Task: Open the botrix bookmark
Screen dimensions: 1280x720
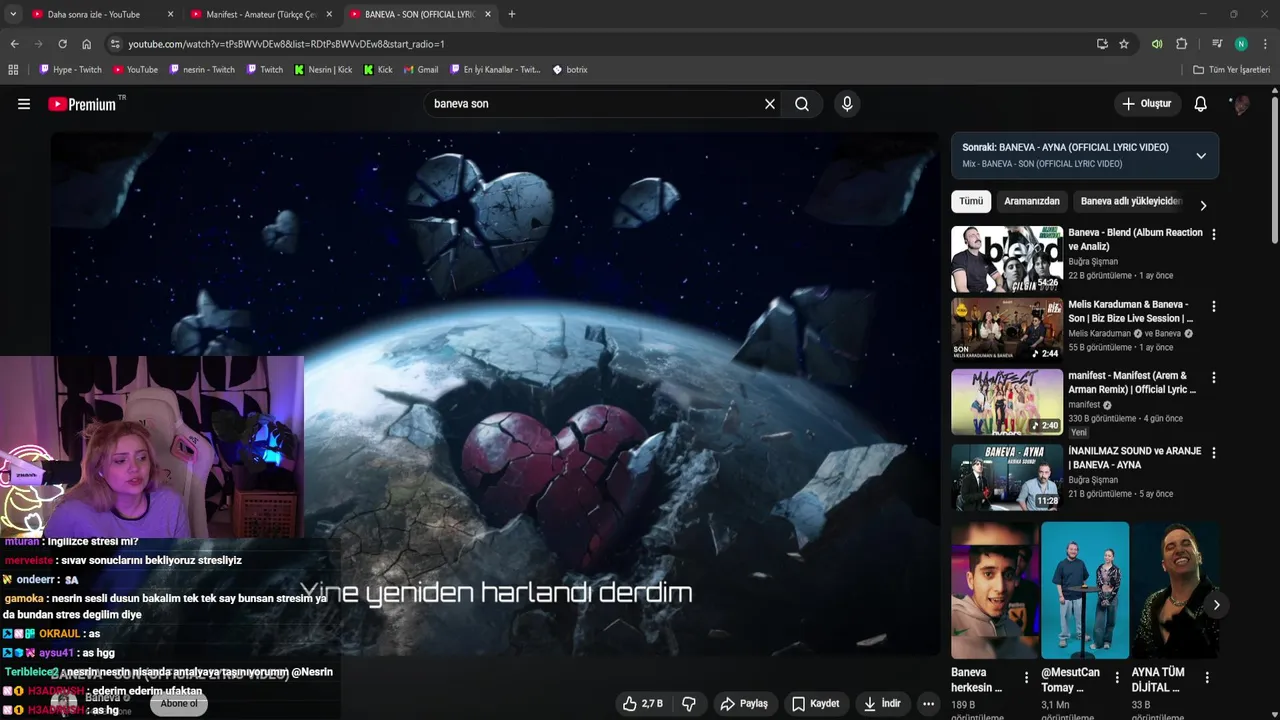Action: tap(568, 70)
